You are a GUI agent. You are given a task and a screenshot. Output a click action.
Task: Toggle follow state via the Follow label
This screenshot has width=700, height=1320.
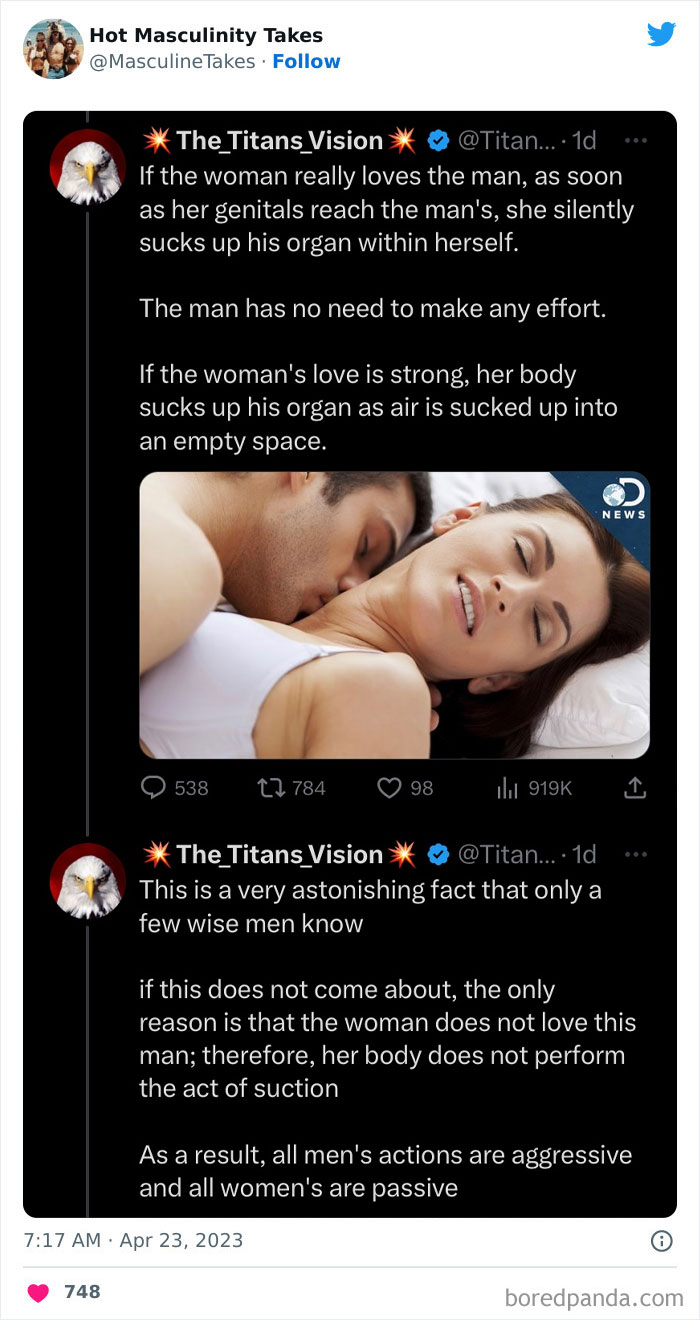307,61
